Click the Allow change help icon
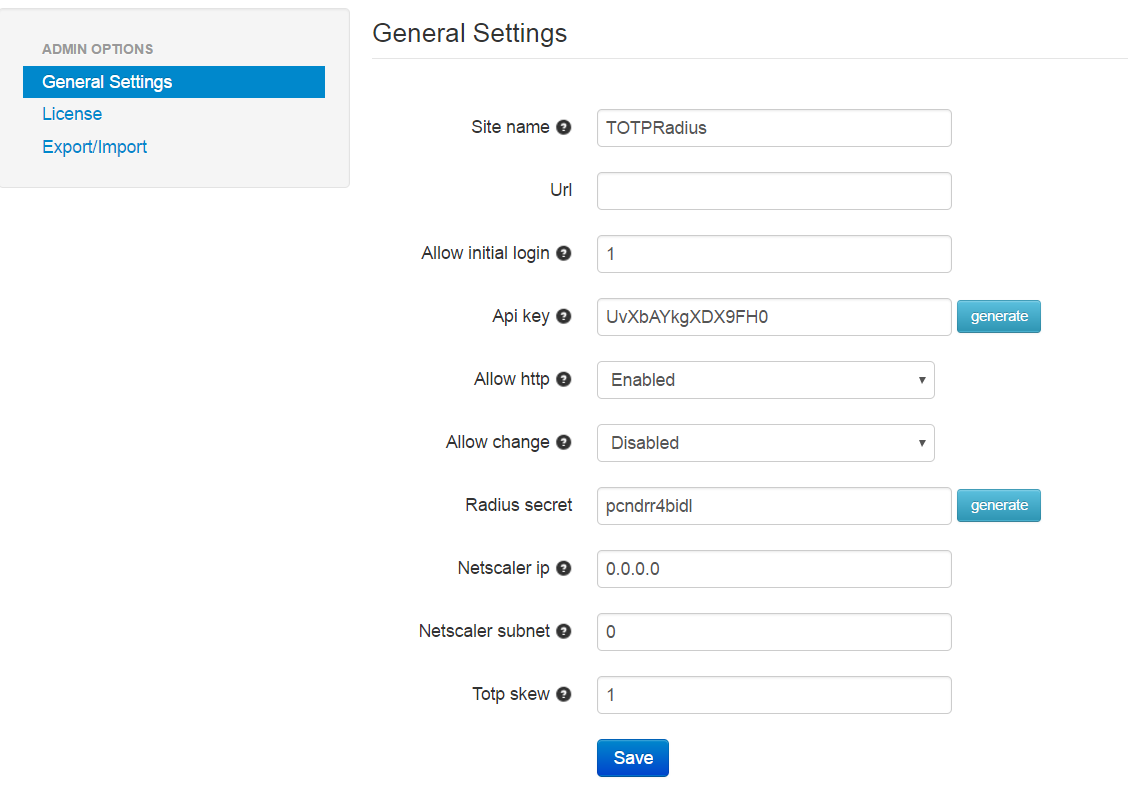1128x799 pixels. tap(564, 442)
